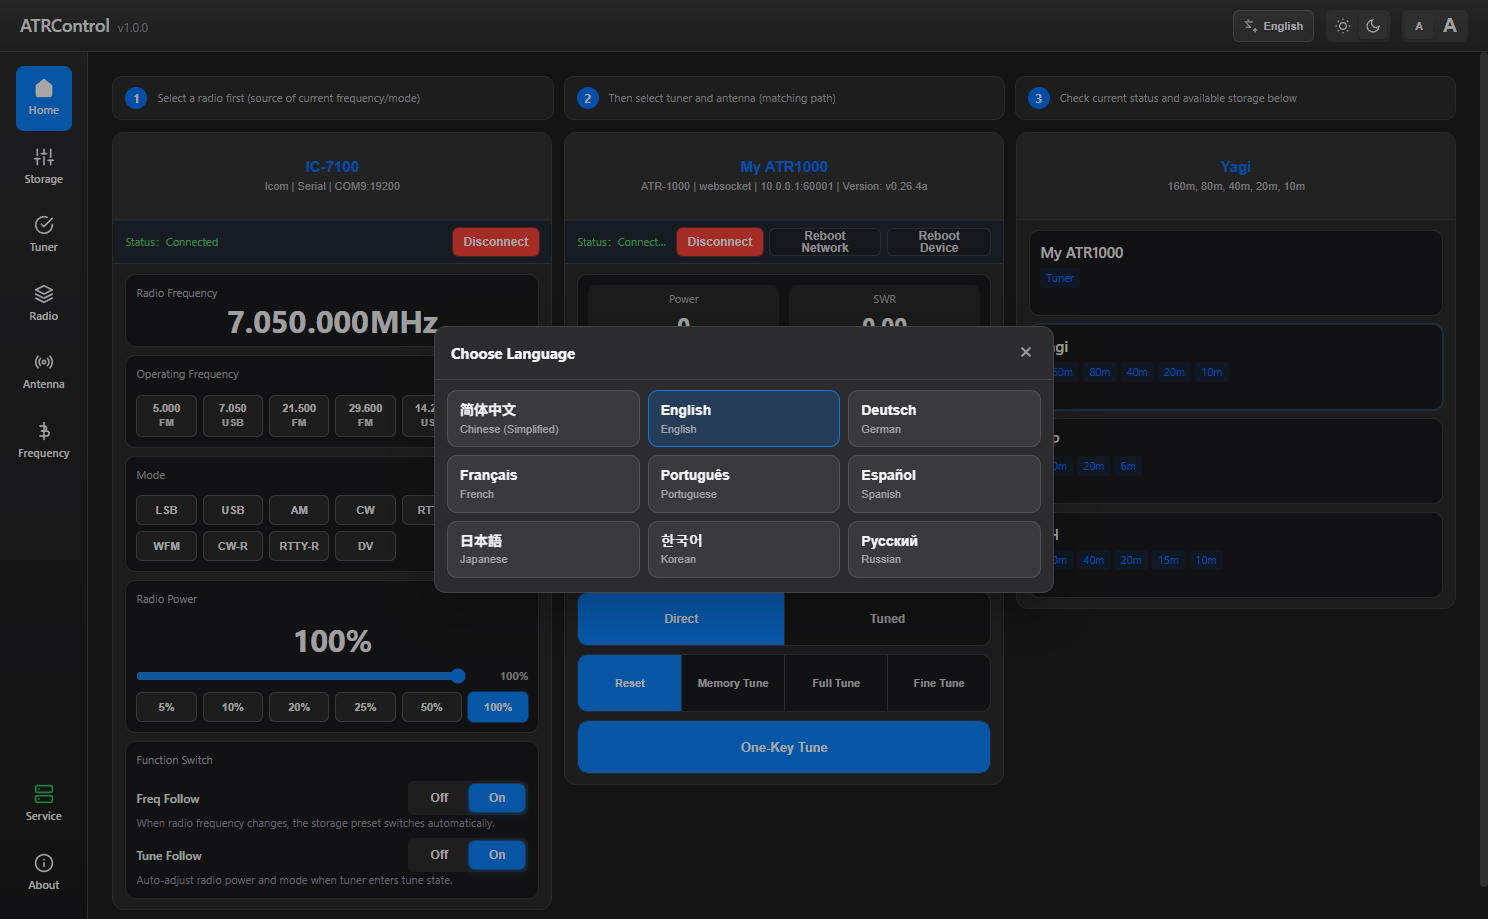Screen dimensions: 1488x919
Task: Select the larger font size A
Action: 1450,26
